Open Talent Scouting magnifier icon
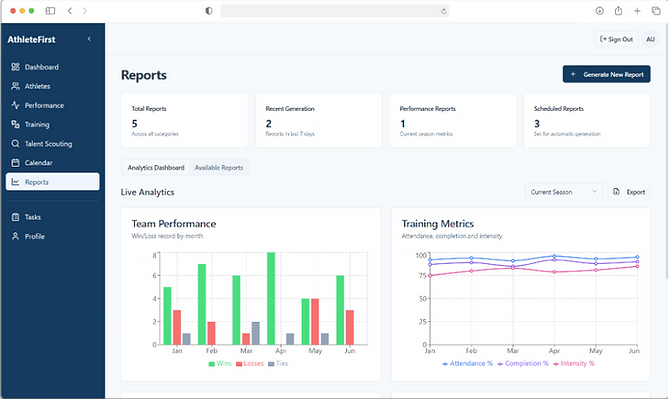This screenshot has height=399, width=668. (x=15, y=144)
